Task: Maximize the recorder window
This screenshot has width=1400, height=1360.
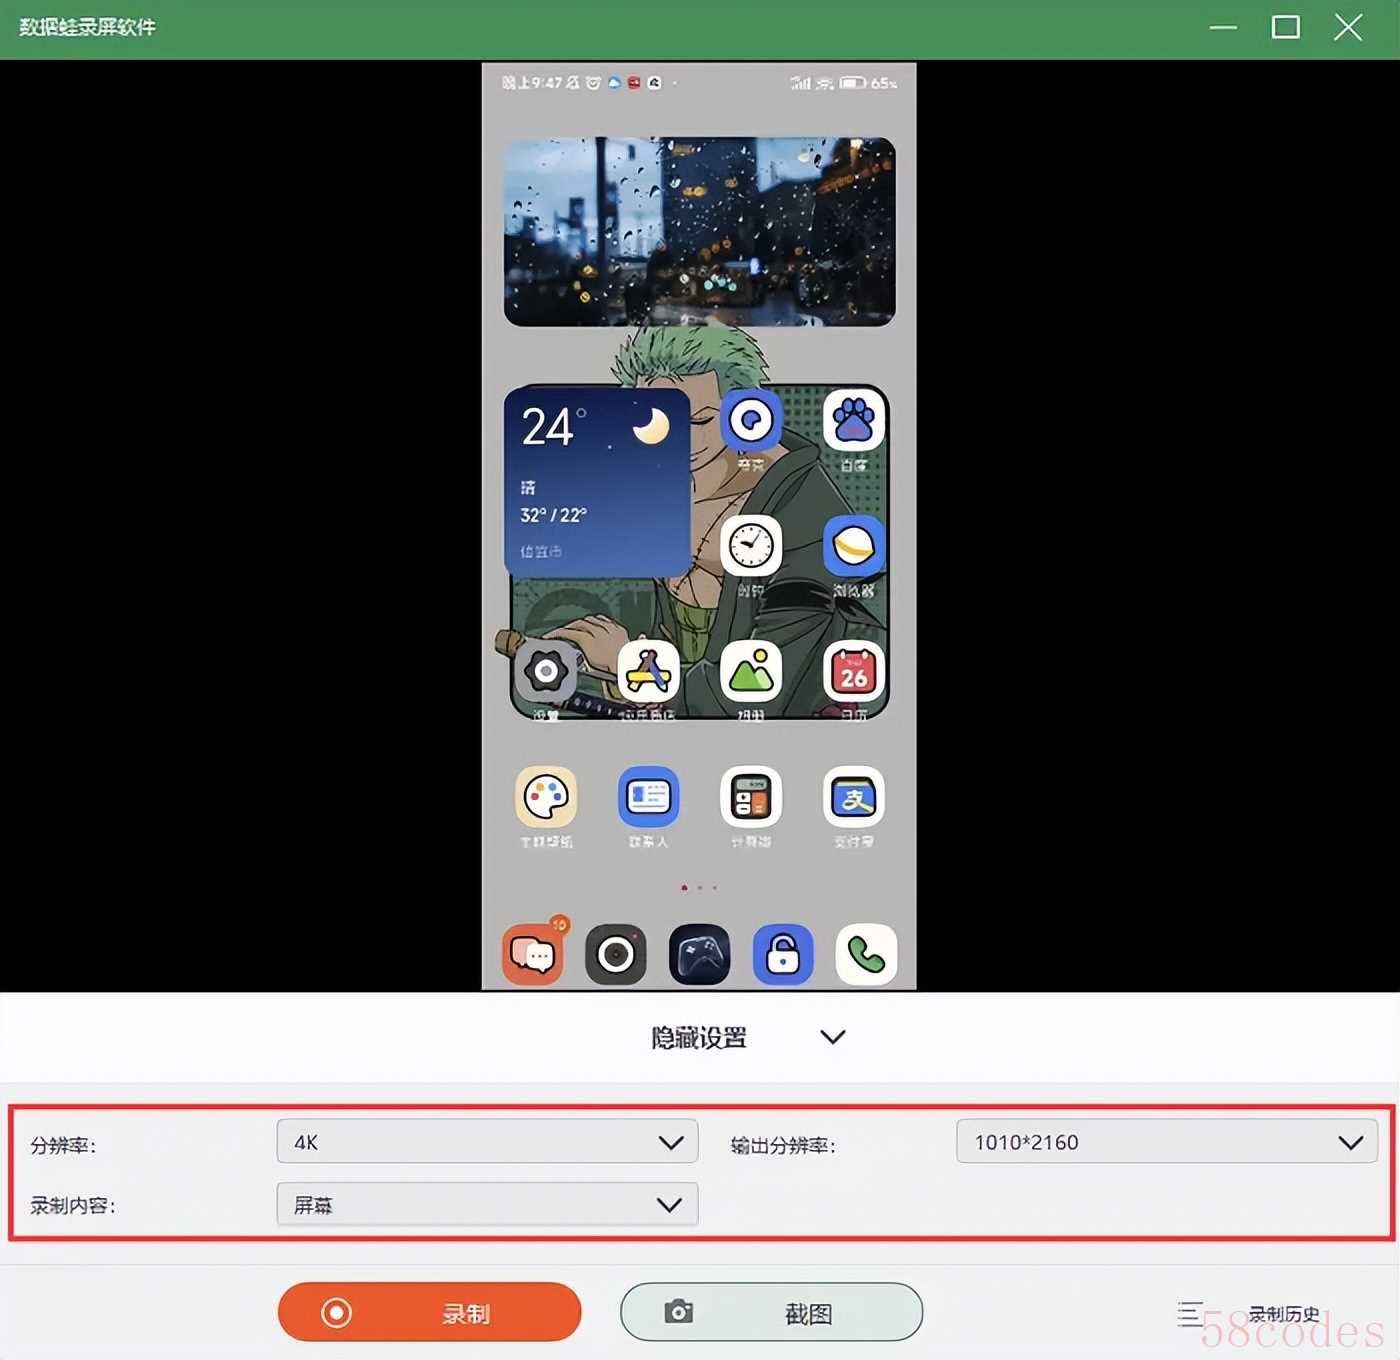Action: (1286, 27)
